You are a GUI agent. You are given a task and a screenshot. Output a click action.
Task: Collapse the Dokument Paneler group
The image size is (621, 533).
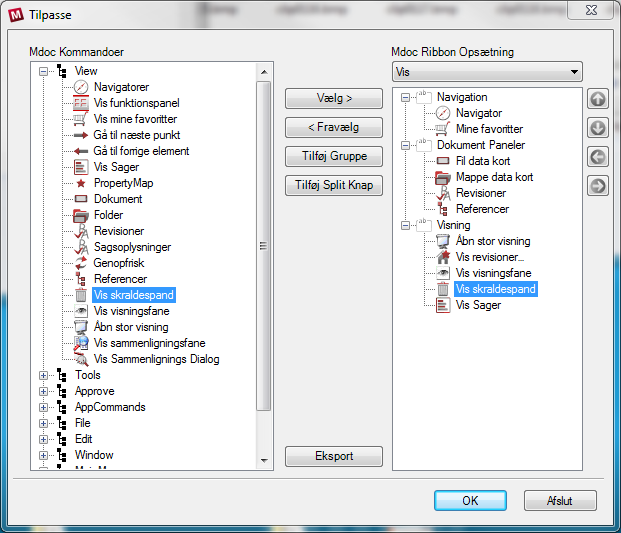[x=405, y=145]
